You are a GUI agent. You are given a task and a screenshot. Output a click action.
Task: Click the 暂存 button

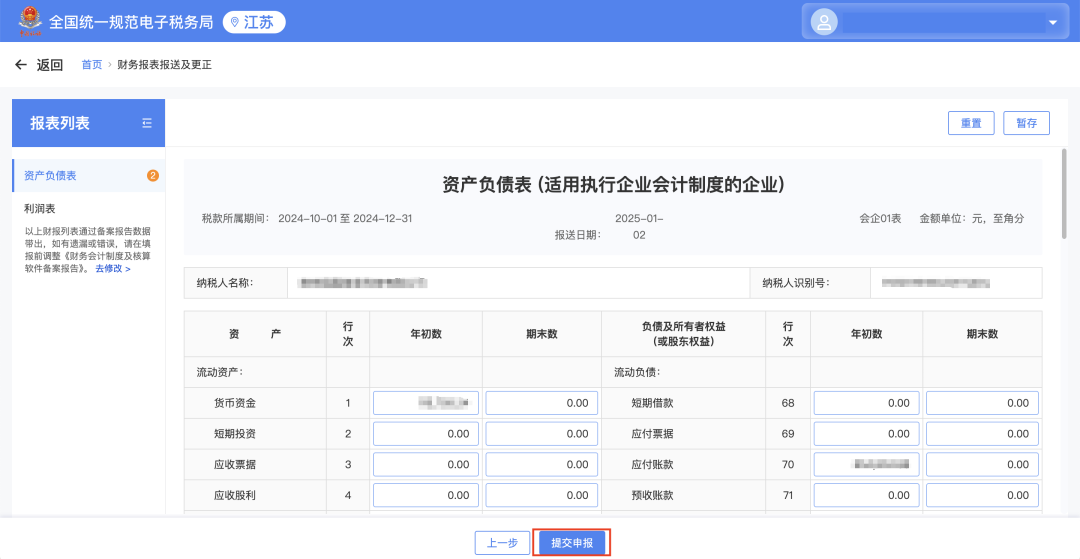[x=1026, y=123]
